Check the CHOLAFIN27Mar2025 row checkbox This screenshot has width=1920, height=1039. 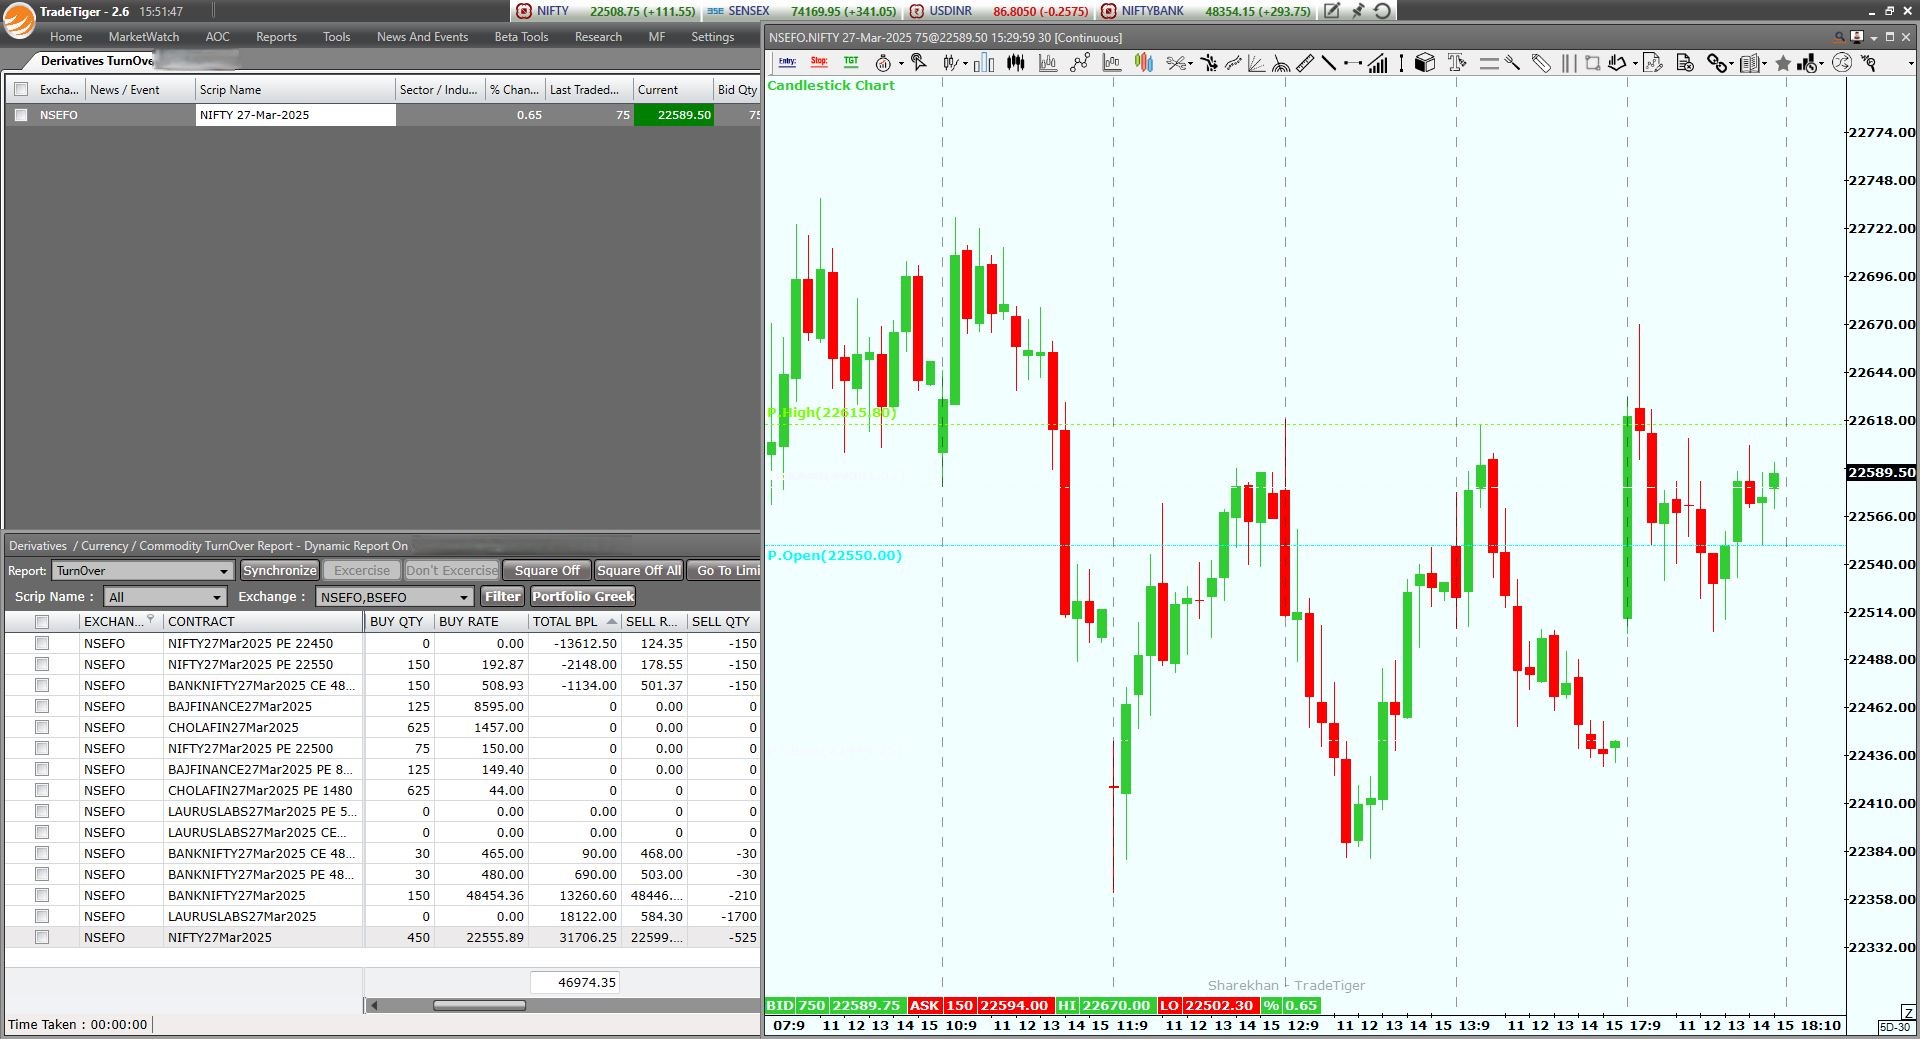42,727
